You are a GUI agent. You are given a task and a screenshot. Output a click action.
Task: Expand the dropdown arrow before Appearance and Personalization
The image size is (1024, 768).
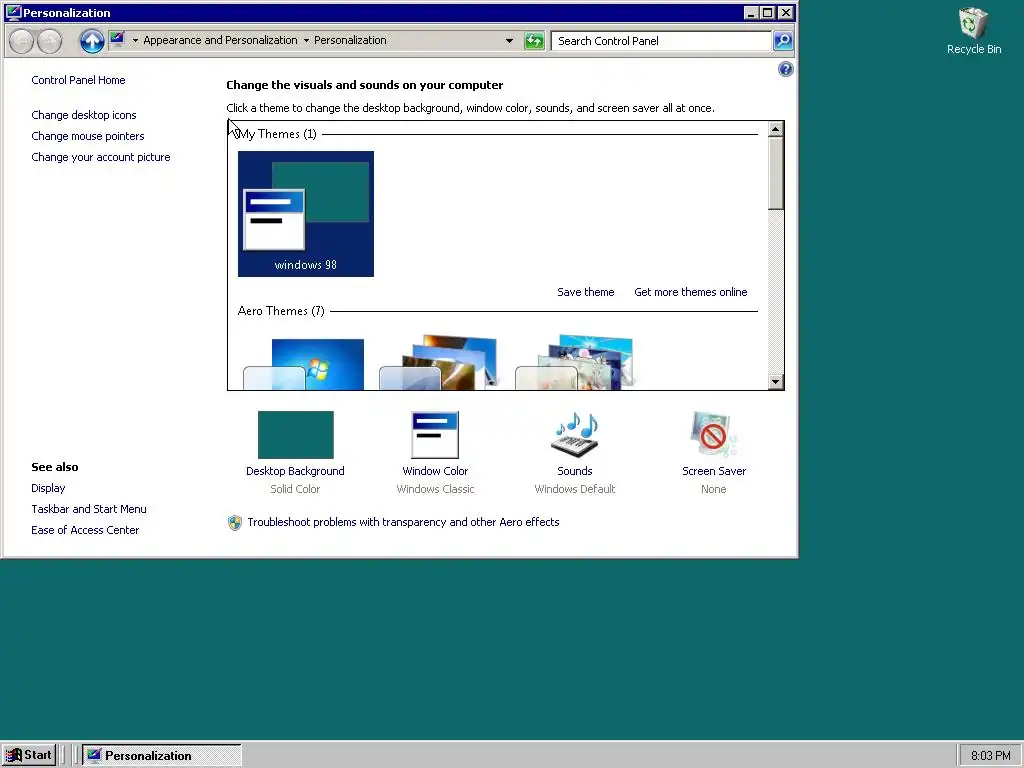(135, 40)
